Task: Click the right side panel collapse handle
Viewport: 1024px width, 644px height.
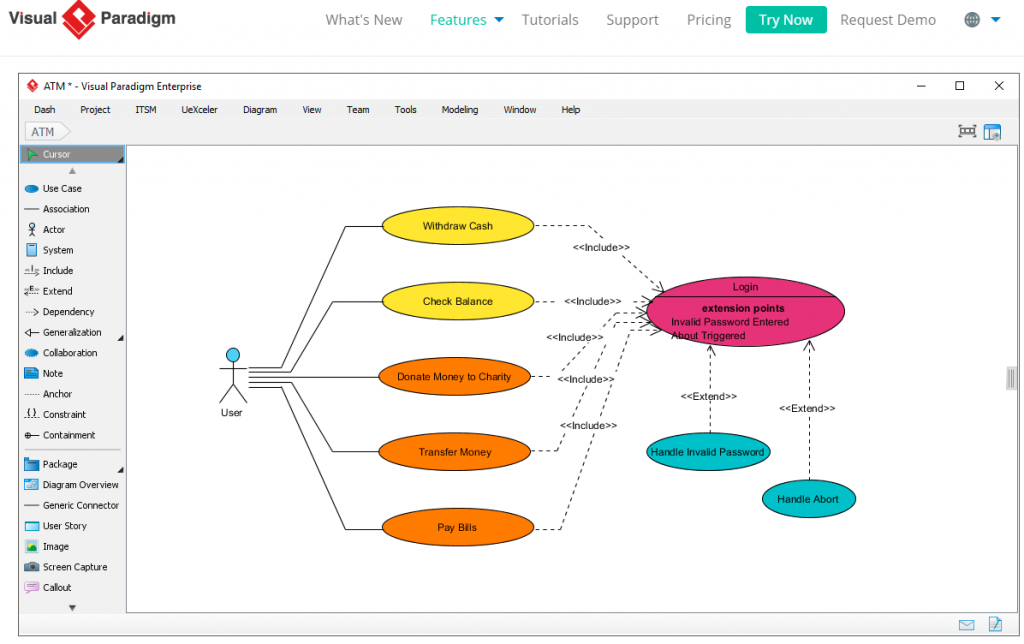Action: (x=1011, y=378)
